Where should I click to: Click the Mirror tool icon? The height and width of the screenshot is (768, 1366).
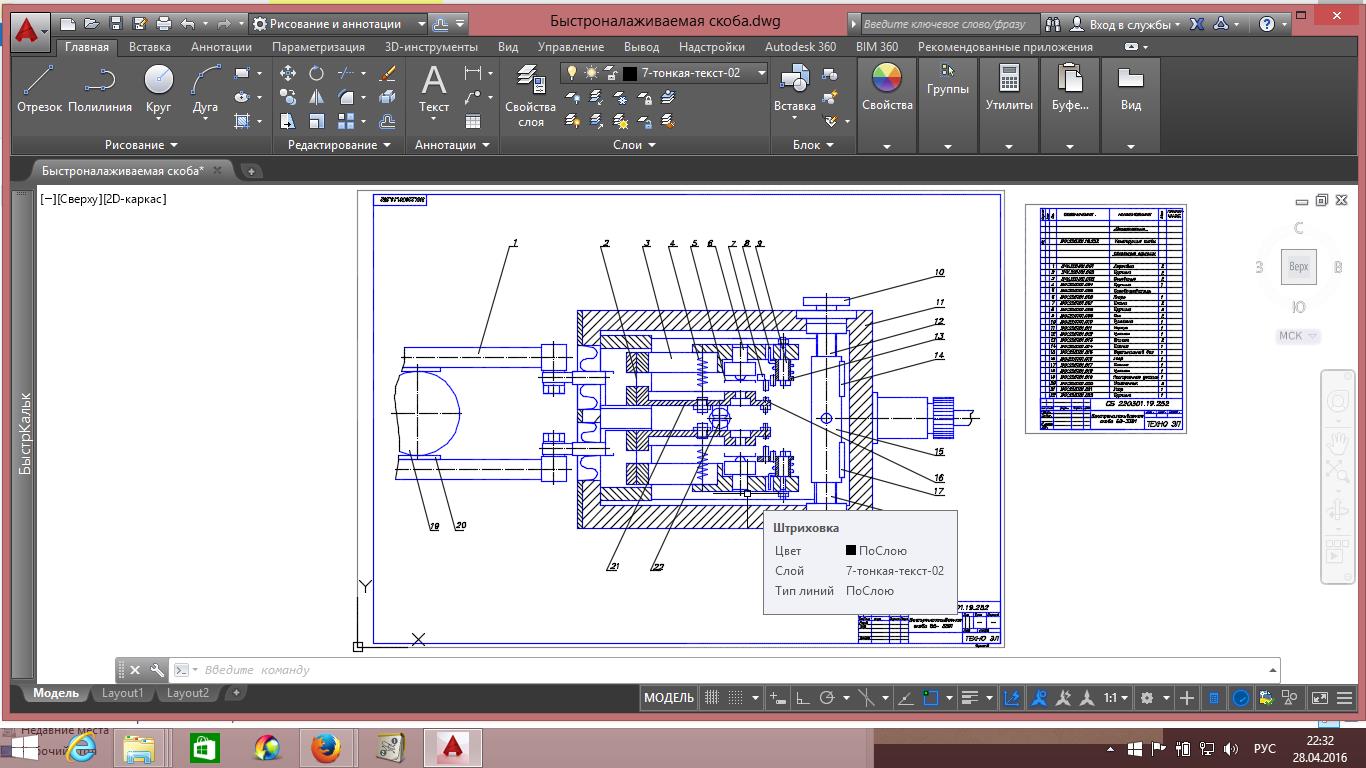tap(316, 97)
